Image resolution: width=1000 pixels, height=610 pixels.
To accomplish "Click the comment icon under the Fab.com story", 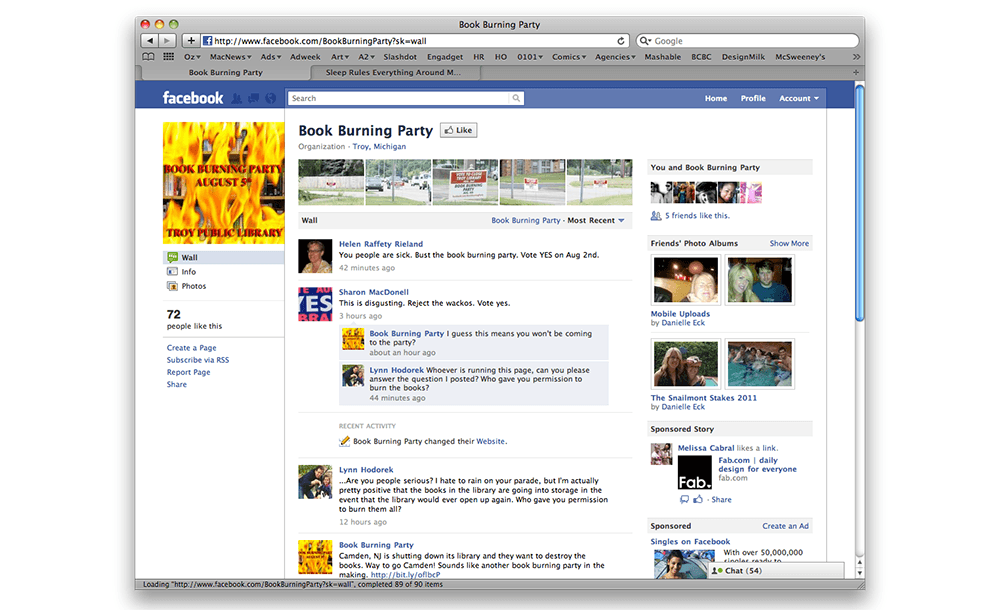I will click(684, 500).
